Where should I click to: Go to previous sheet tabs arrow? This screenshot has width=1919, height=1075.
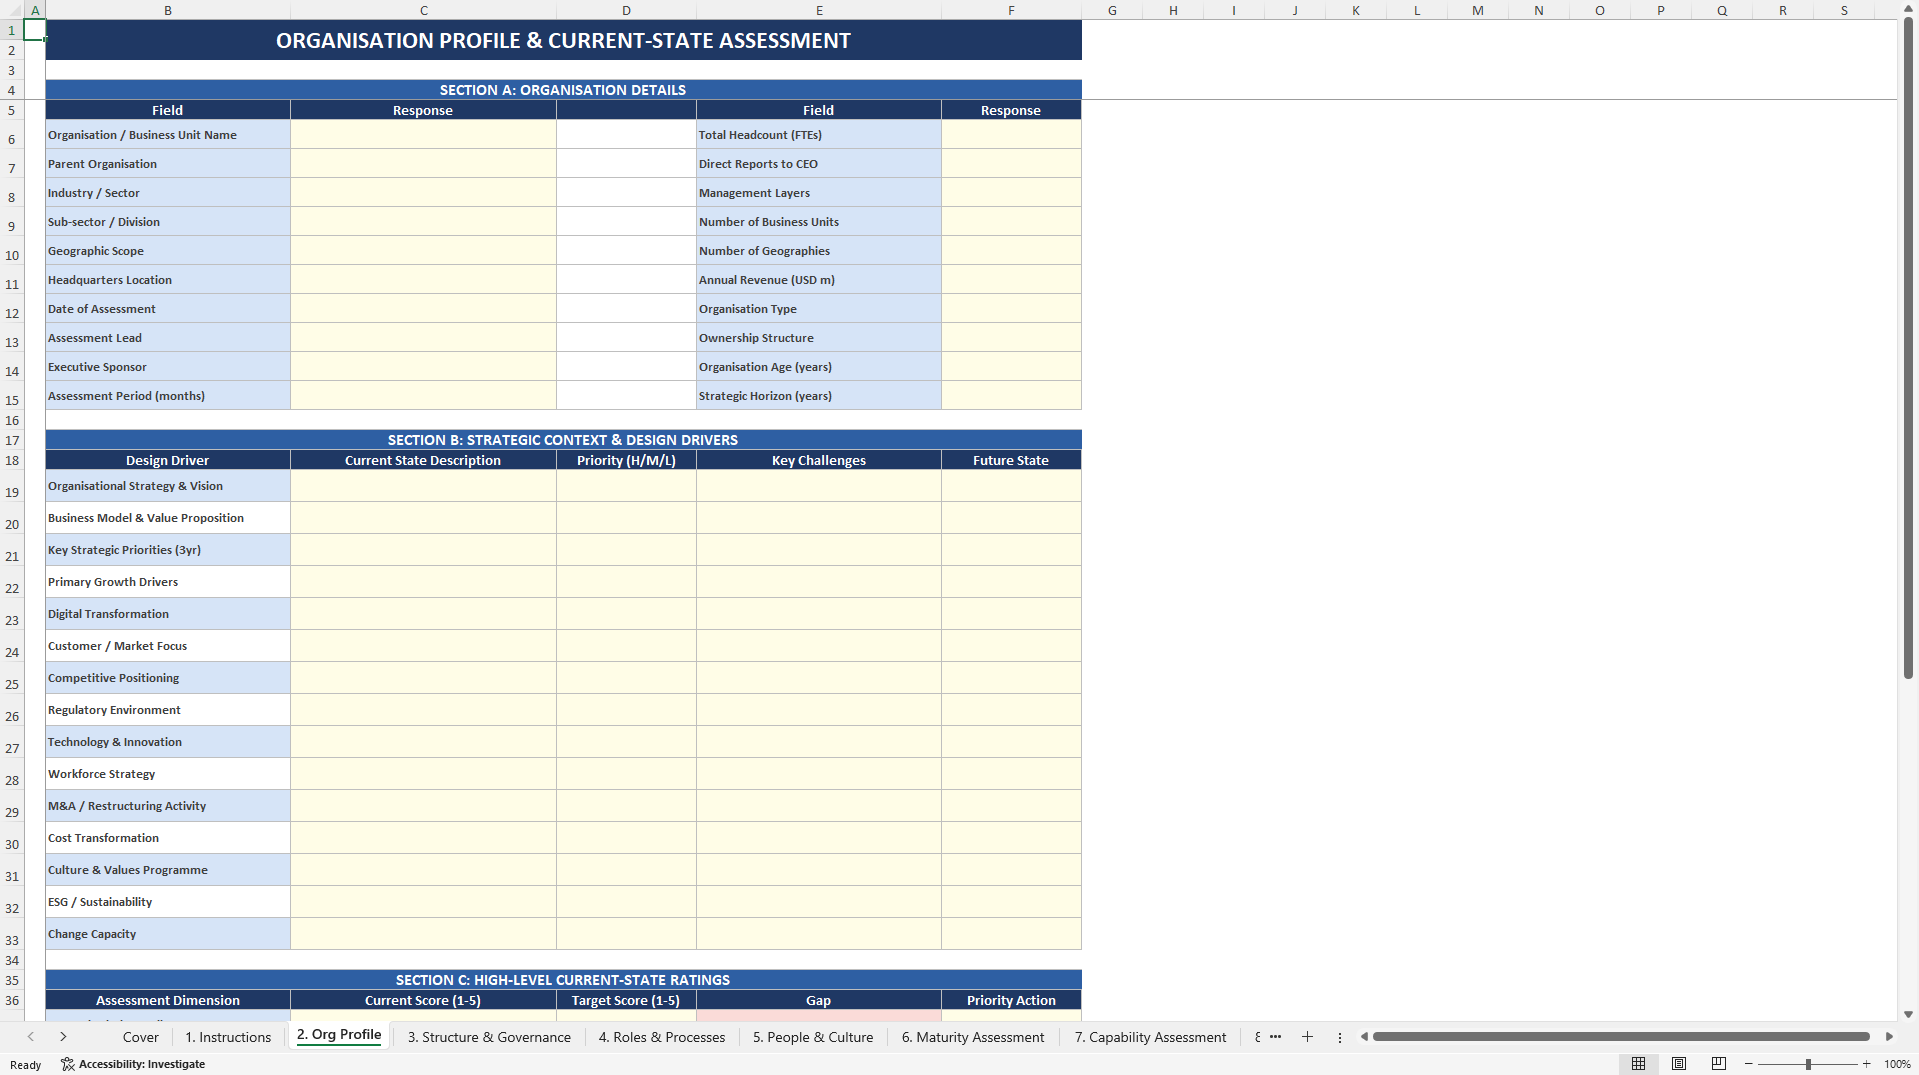[x=31, y=1037]
